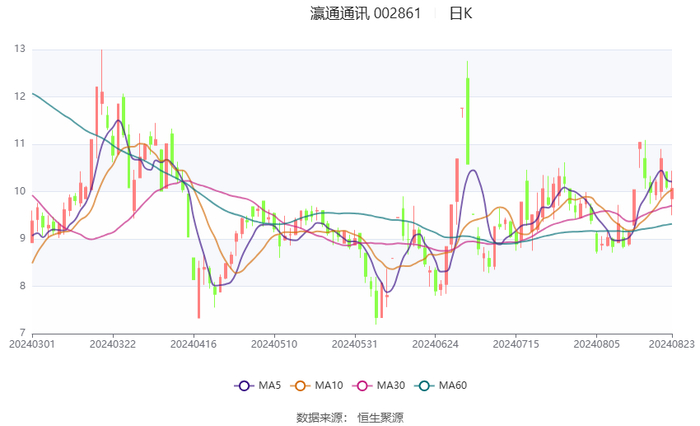Image resolution: width=700 pixels, height=426 pixels.
Task: Toggle the MA5 legend series
Action: [x=258, y=385]
